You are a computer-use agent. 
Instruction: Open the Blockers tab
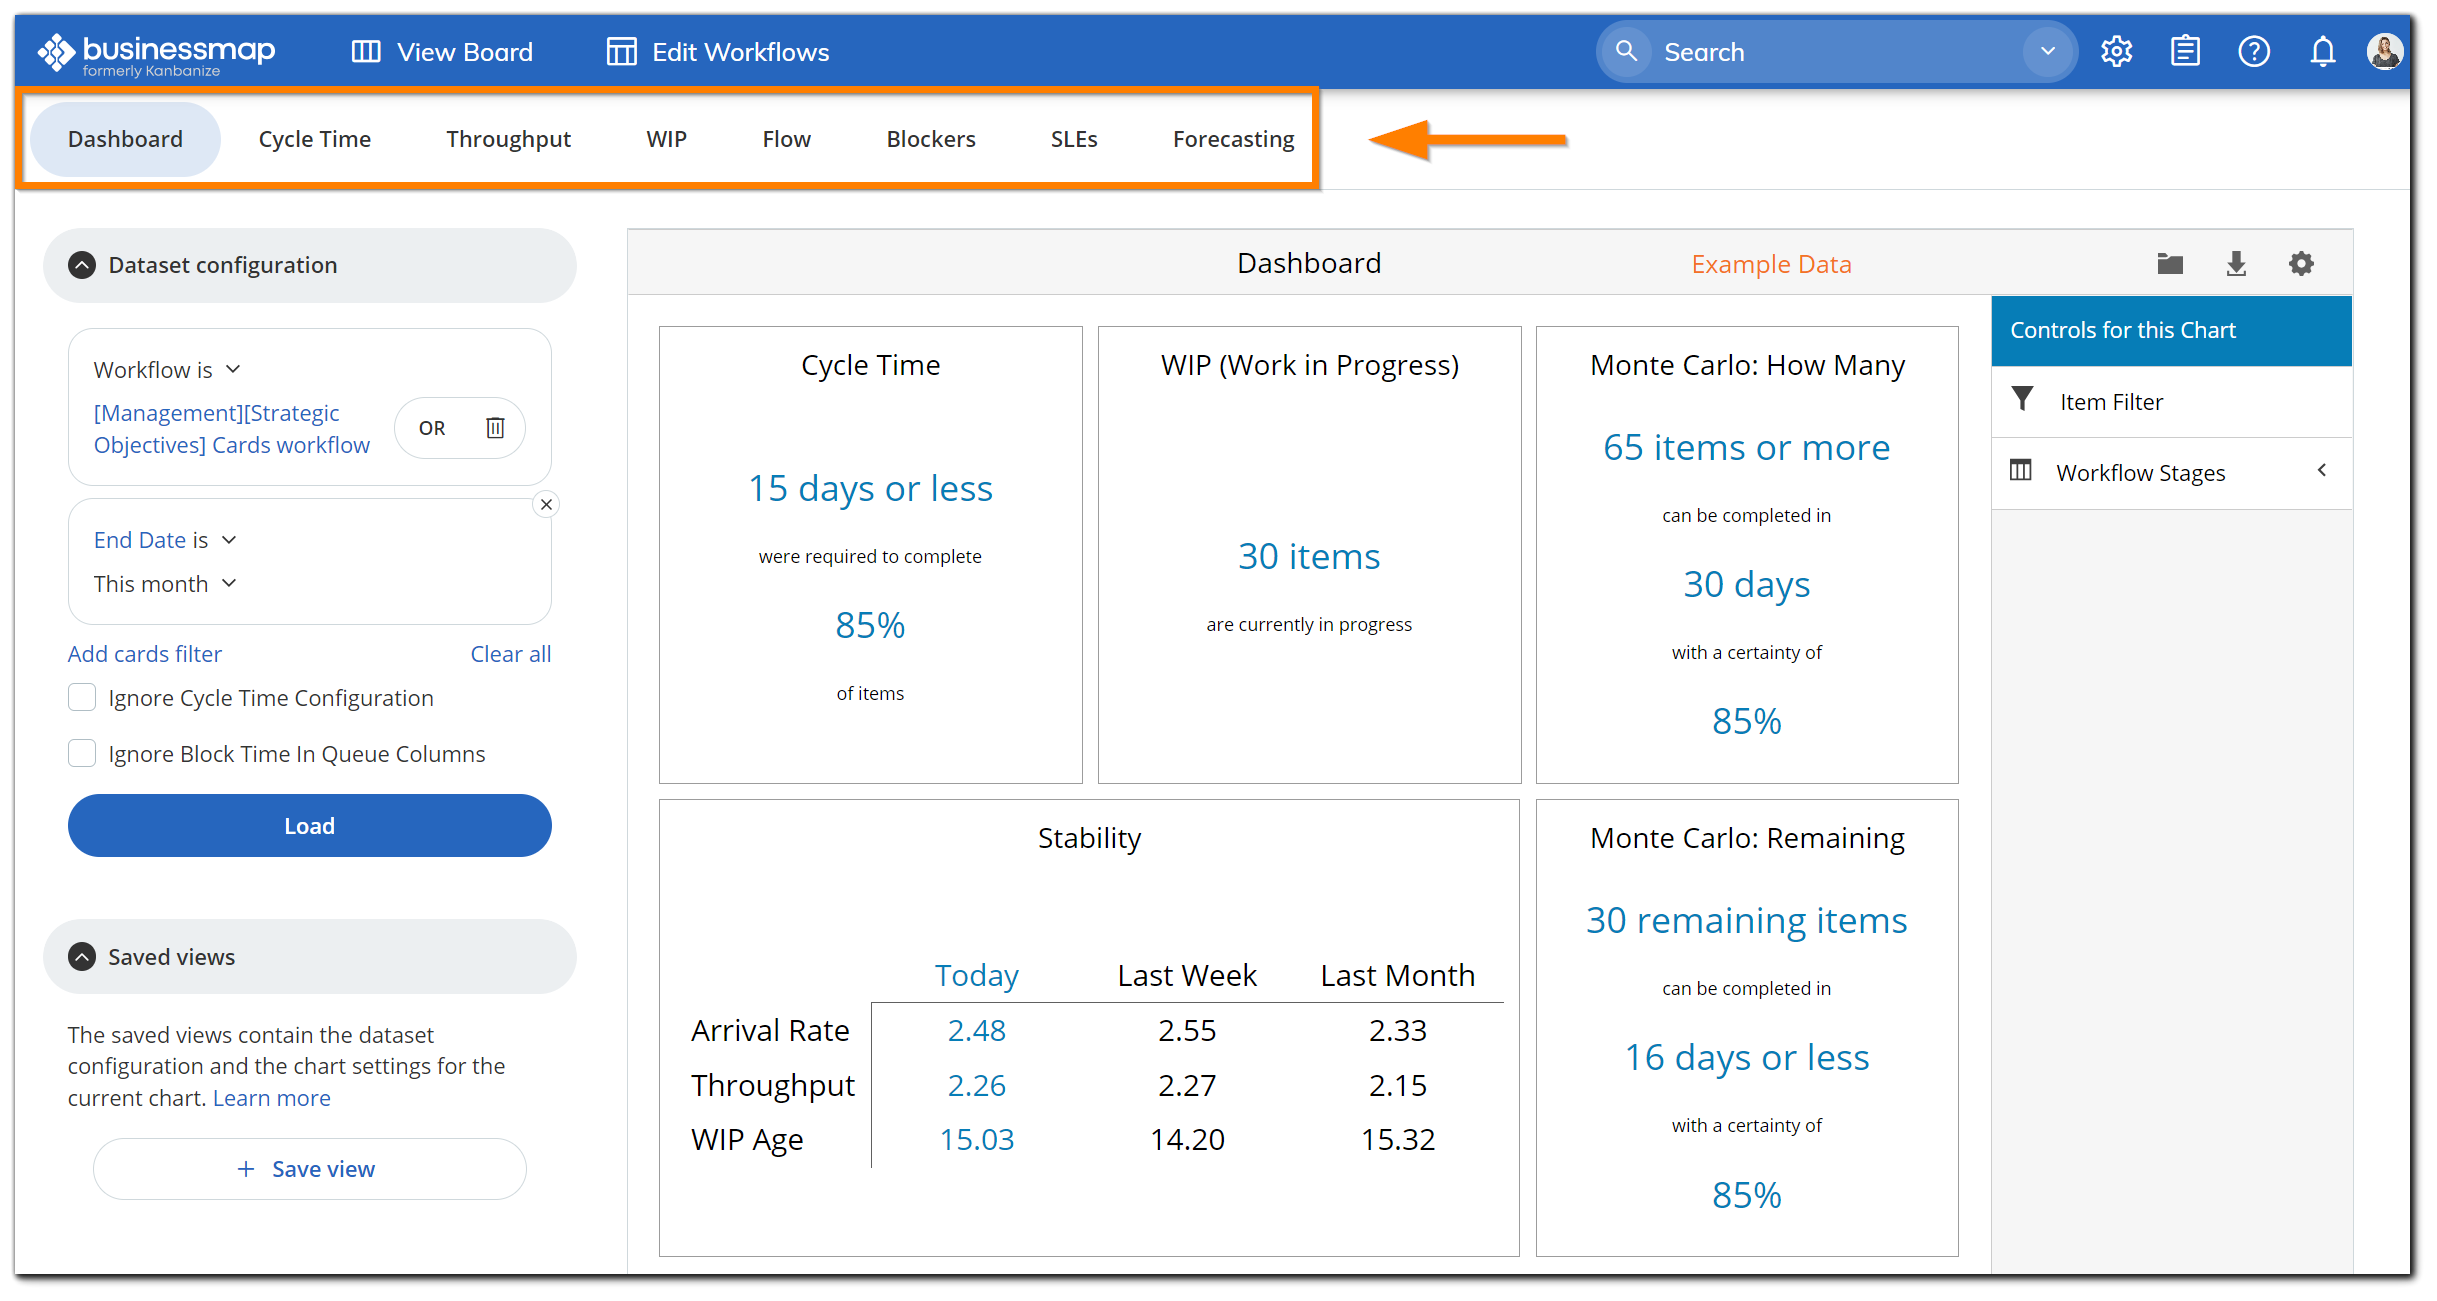click(x=930, y=139)
